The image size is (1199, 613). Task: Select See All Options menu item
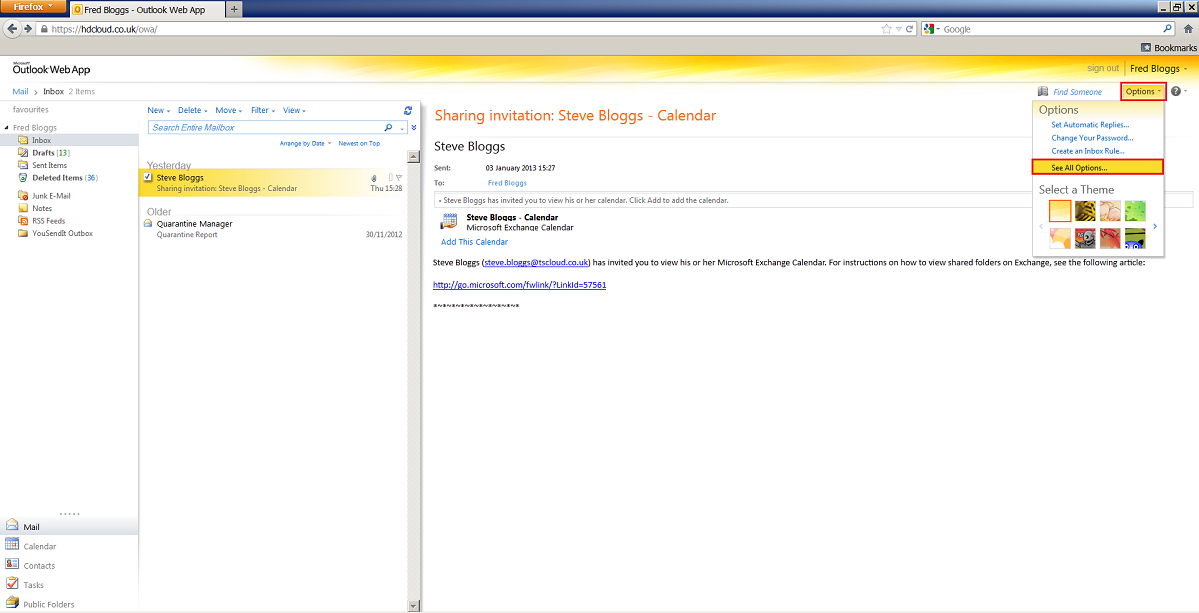[x=1097, y=167]
